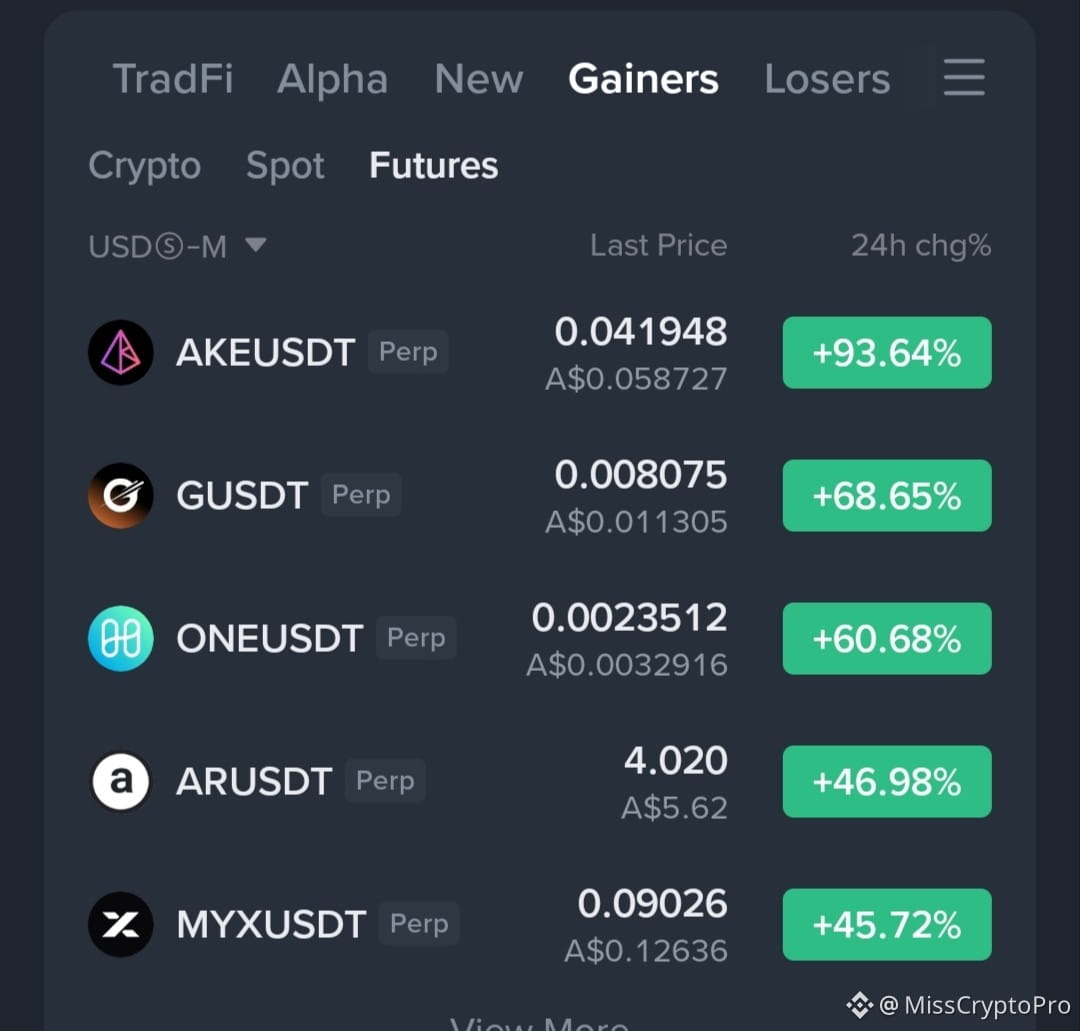Switch to the Losers tab
The image size is (1080, 1031).
click(x=827, y=79)
